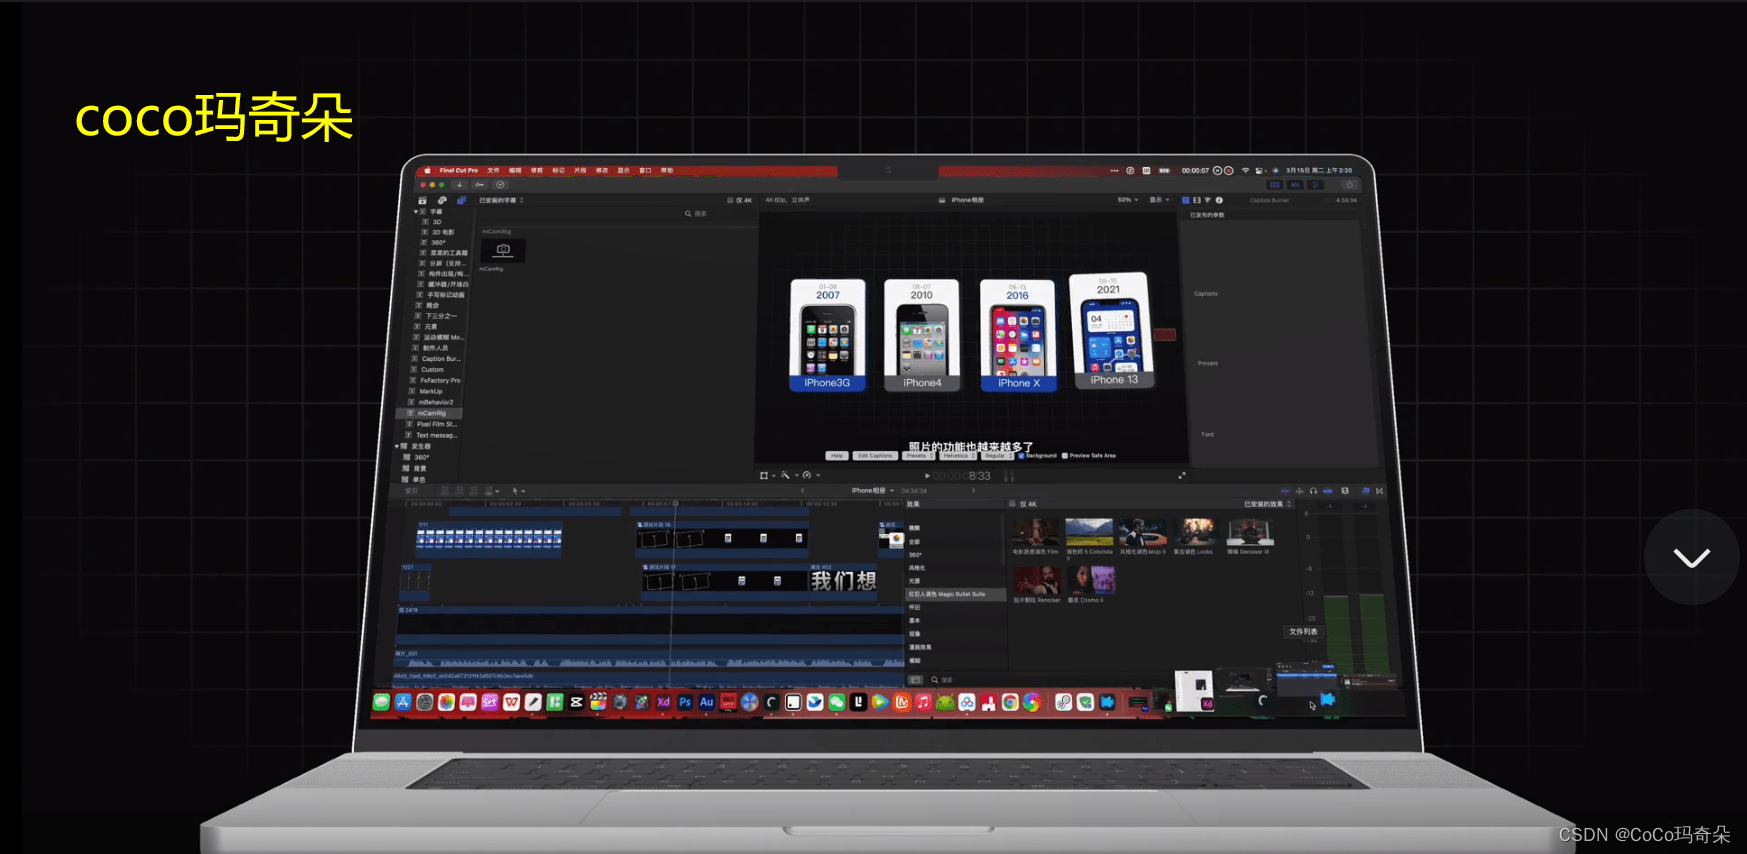Click the Help button in the viewer

pyautogui.click(x=837, y=456)
